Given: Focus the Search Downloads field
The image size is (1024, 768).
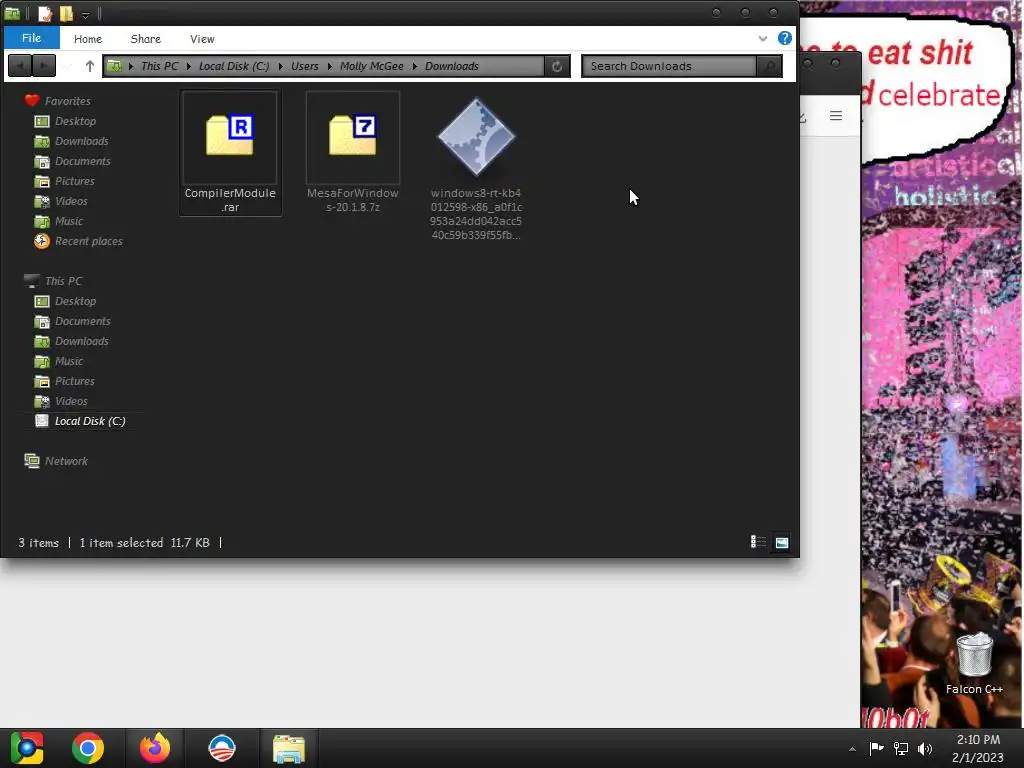Looking at the screenshot, I should pyautogui.click(x=669, y=66).
